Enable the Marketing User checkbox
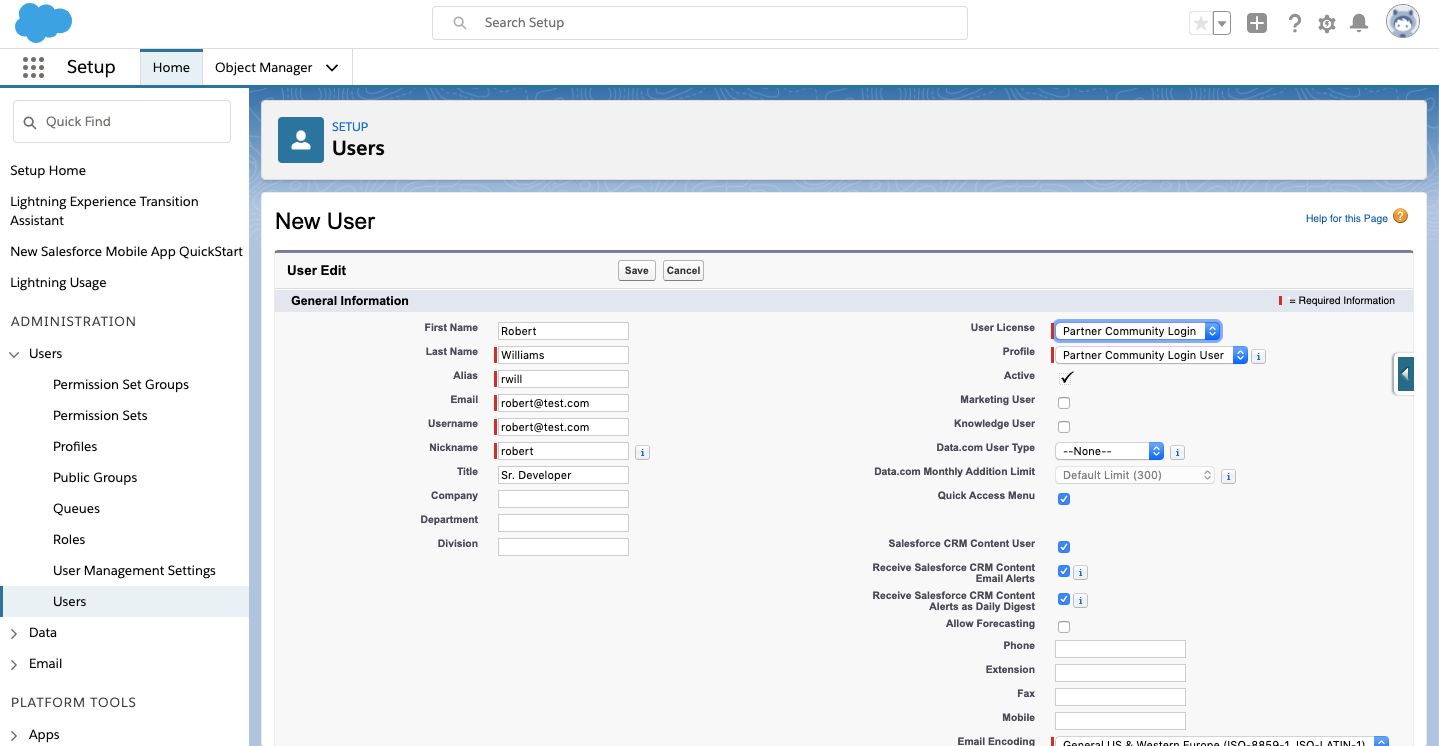The width and height of the screenshot is (1439, 746). 1064,403
